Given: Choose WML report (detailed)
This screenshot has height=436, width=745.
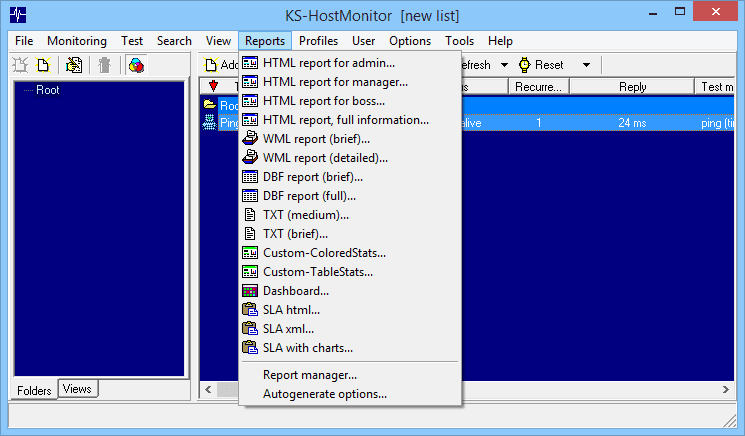Looking at the screenshot, I should tap(350, 158).
